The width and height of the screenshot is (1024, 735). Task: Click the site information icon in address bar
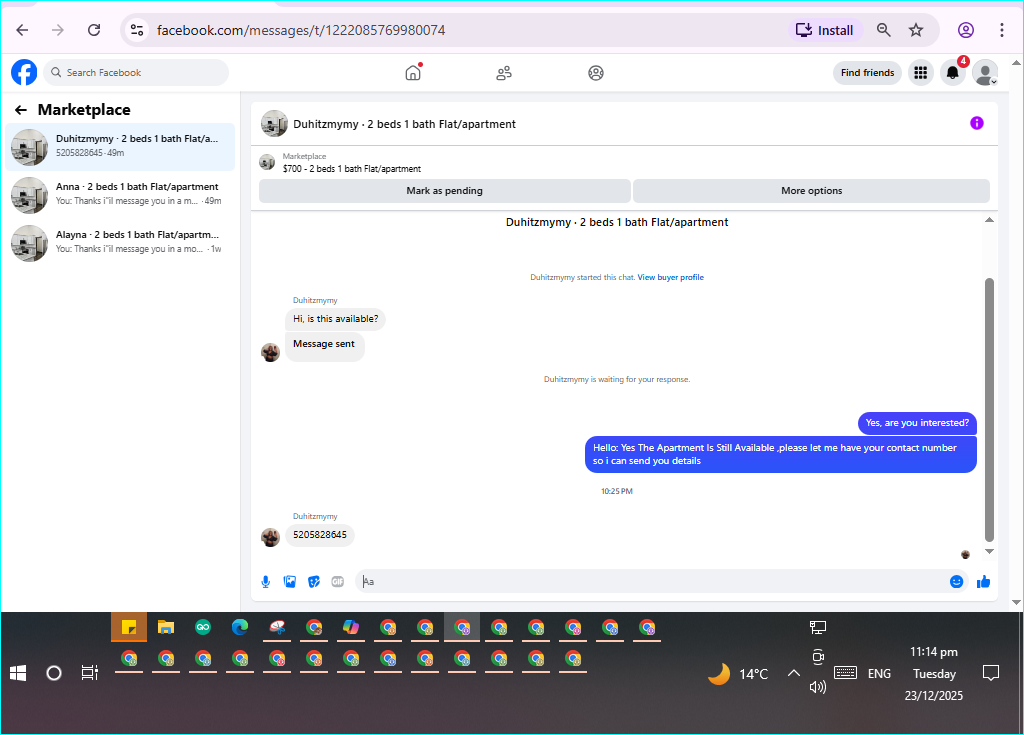point(137,30)
